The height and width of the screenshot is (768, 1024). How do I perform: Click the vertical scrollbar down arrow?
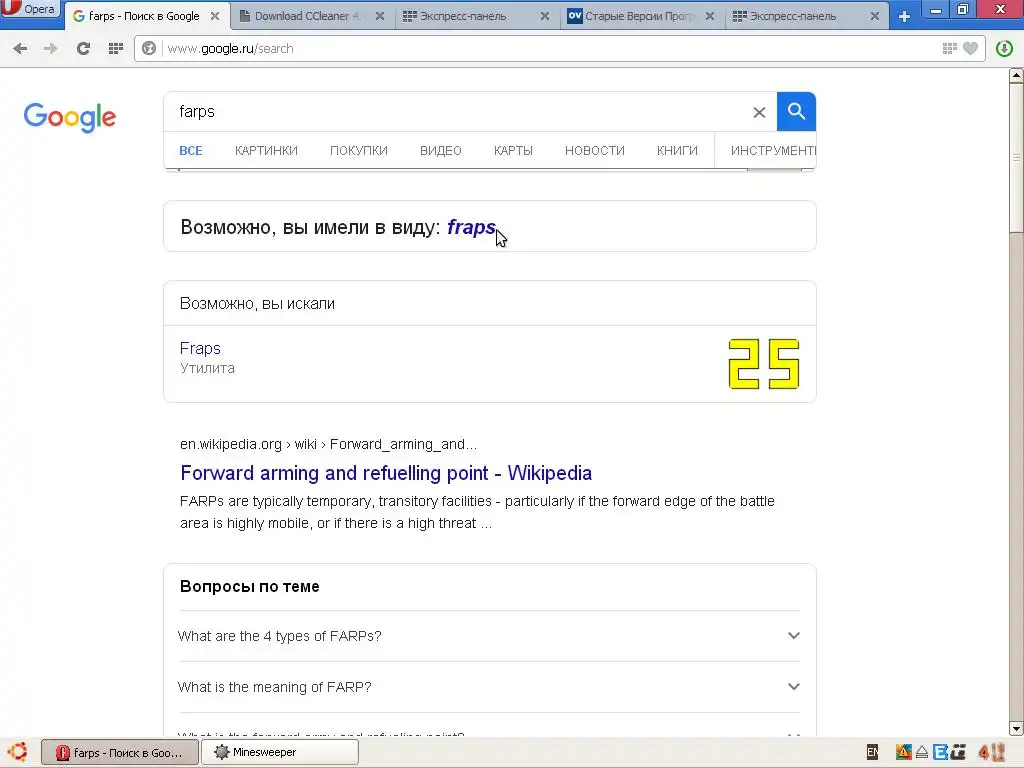tap(1016, 728)
